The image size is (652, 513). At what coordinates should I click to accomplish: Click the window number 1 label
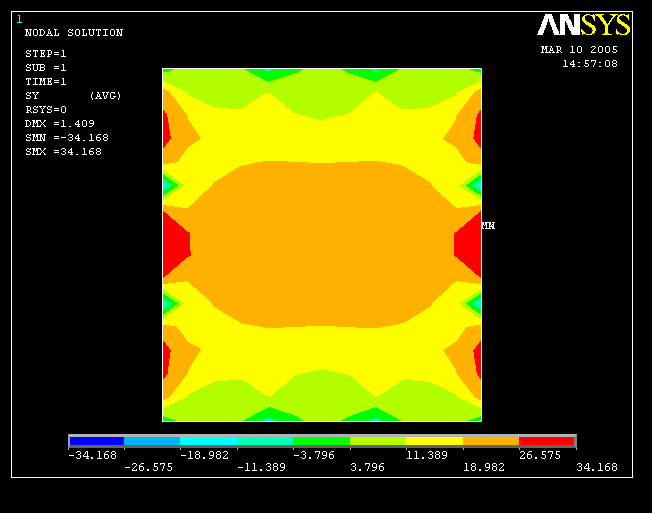pos(19,19)
